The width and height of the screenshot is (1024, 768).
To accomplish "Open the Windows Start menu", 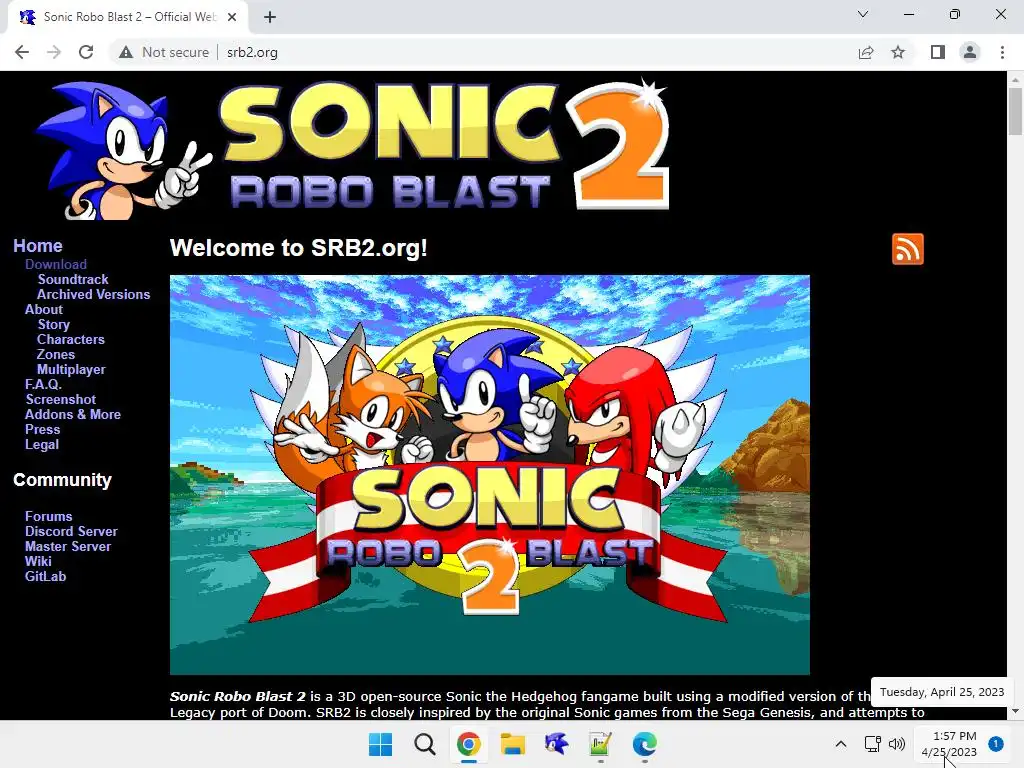I will tap(380, 744).
